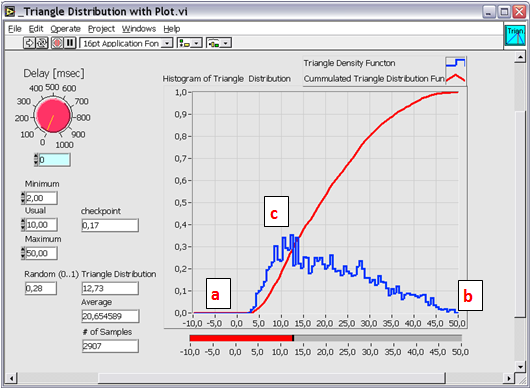Click the 1,0 label on the graph Y axis
The image size is (531, 390).
pos(180,92)
